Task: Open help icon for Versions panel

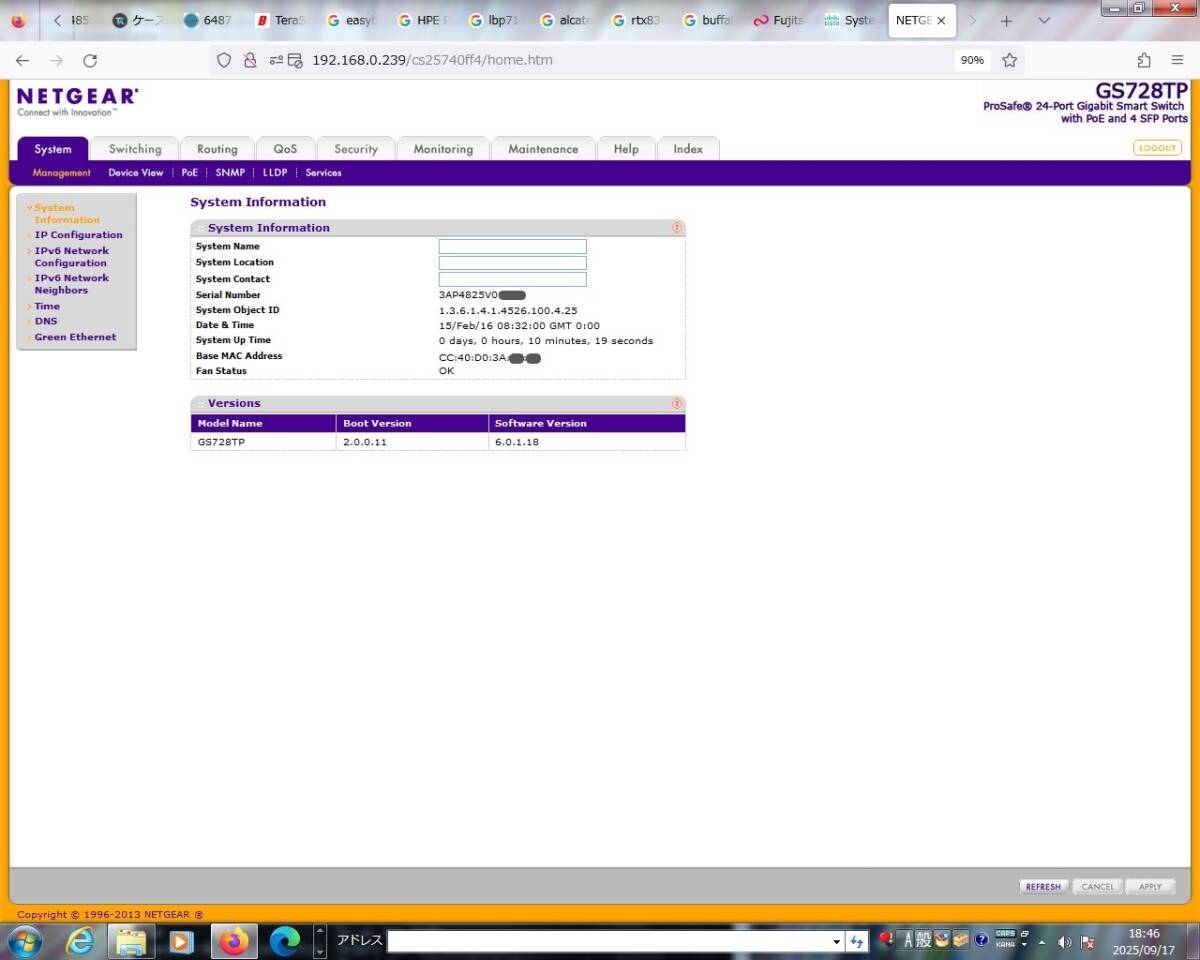Action: tap(677, 404)
